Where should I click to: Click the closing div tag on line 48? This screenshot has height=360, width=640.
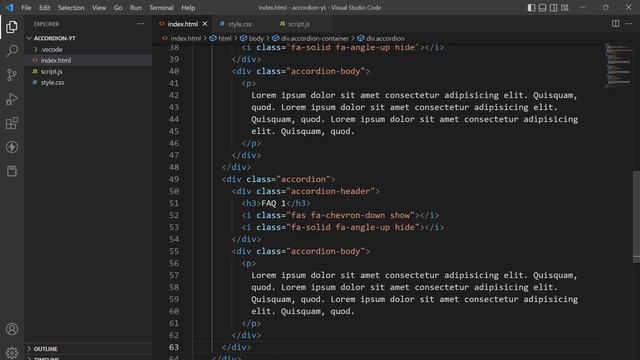236,167
